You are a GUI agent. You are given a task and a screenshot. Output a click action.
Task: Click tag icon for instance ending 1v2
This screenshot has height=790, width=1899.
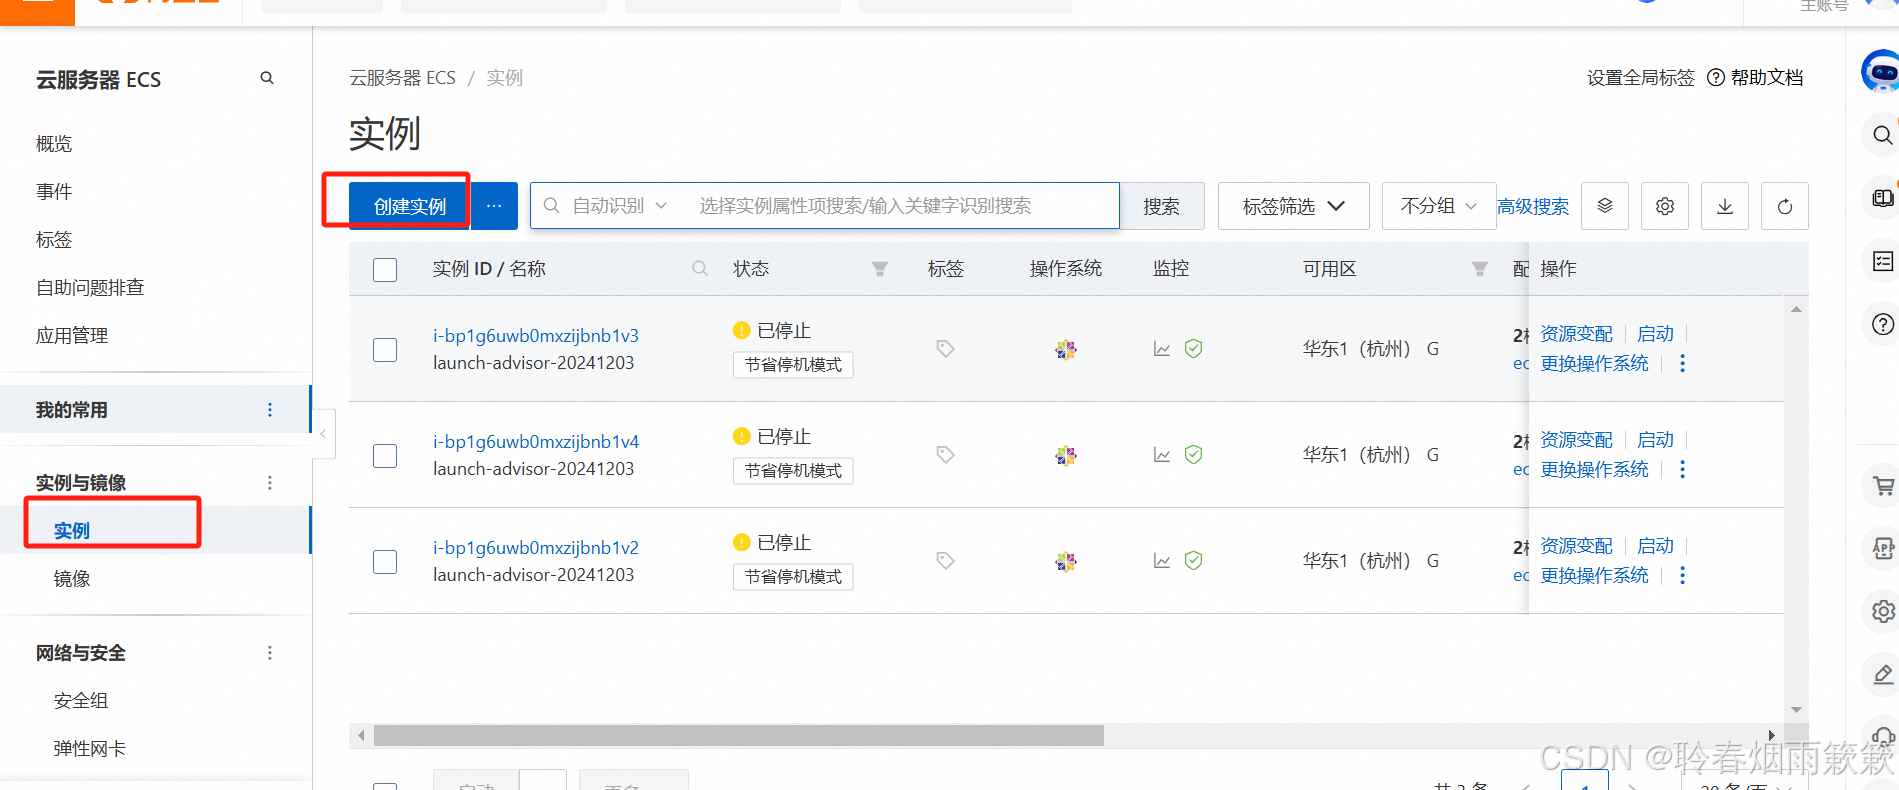click(945, 560)
